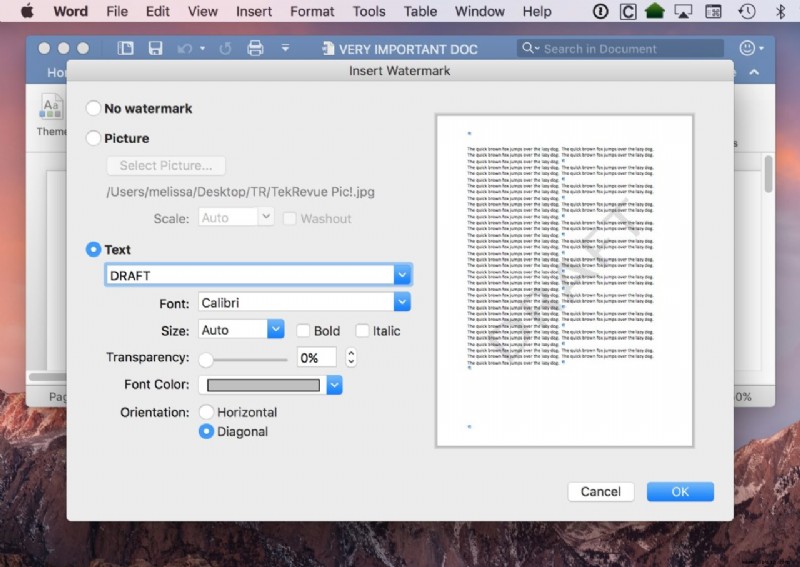Open the Window menu
This screenshot has width=800, height=567.
[x=480, y=11]
